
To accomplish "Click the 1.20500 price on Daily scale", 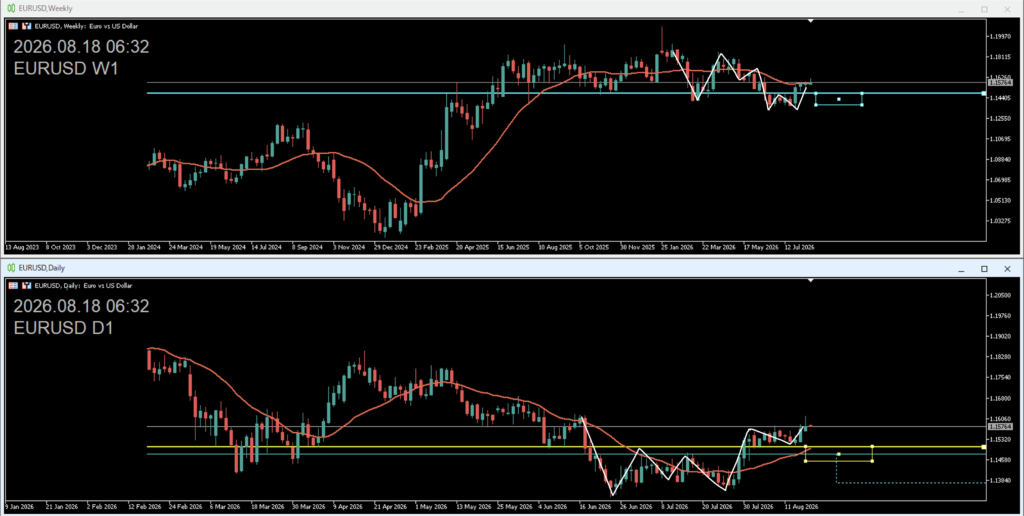I will coord(1000,295).
